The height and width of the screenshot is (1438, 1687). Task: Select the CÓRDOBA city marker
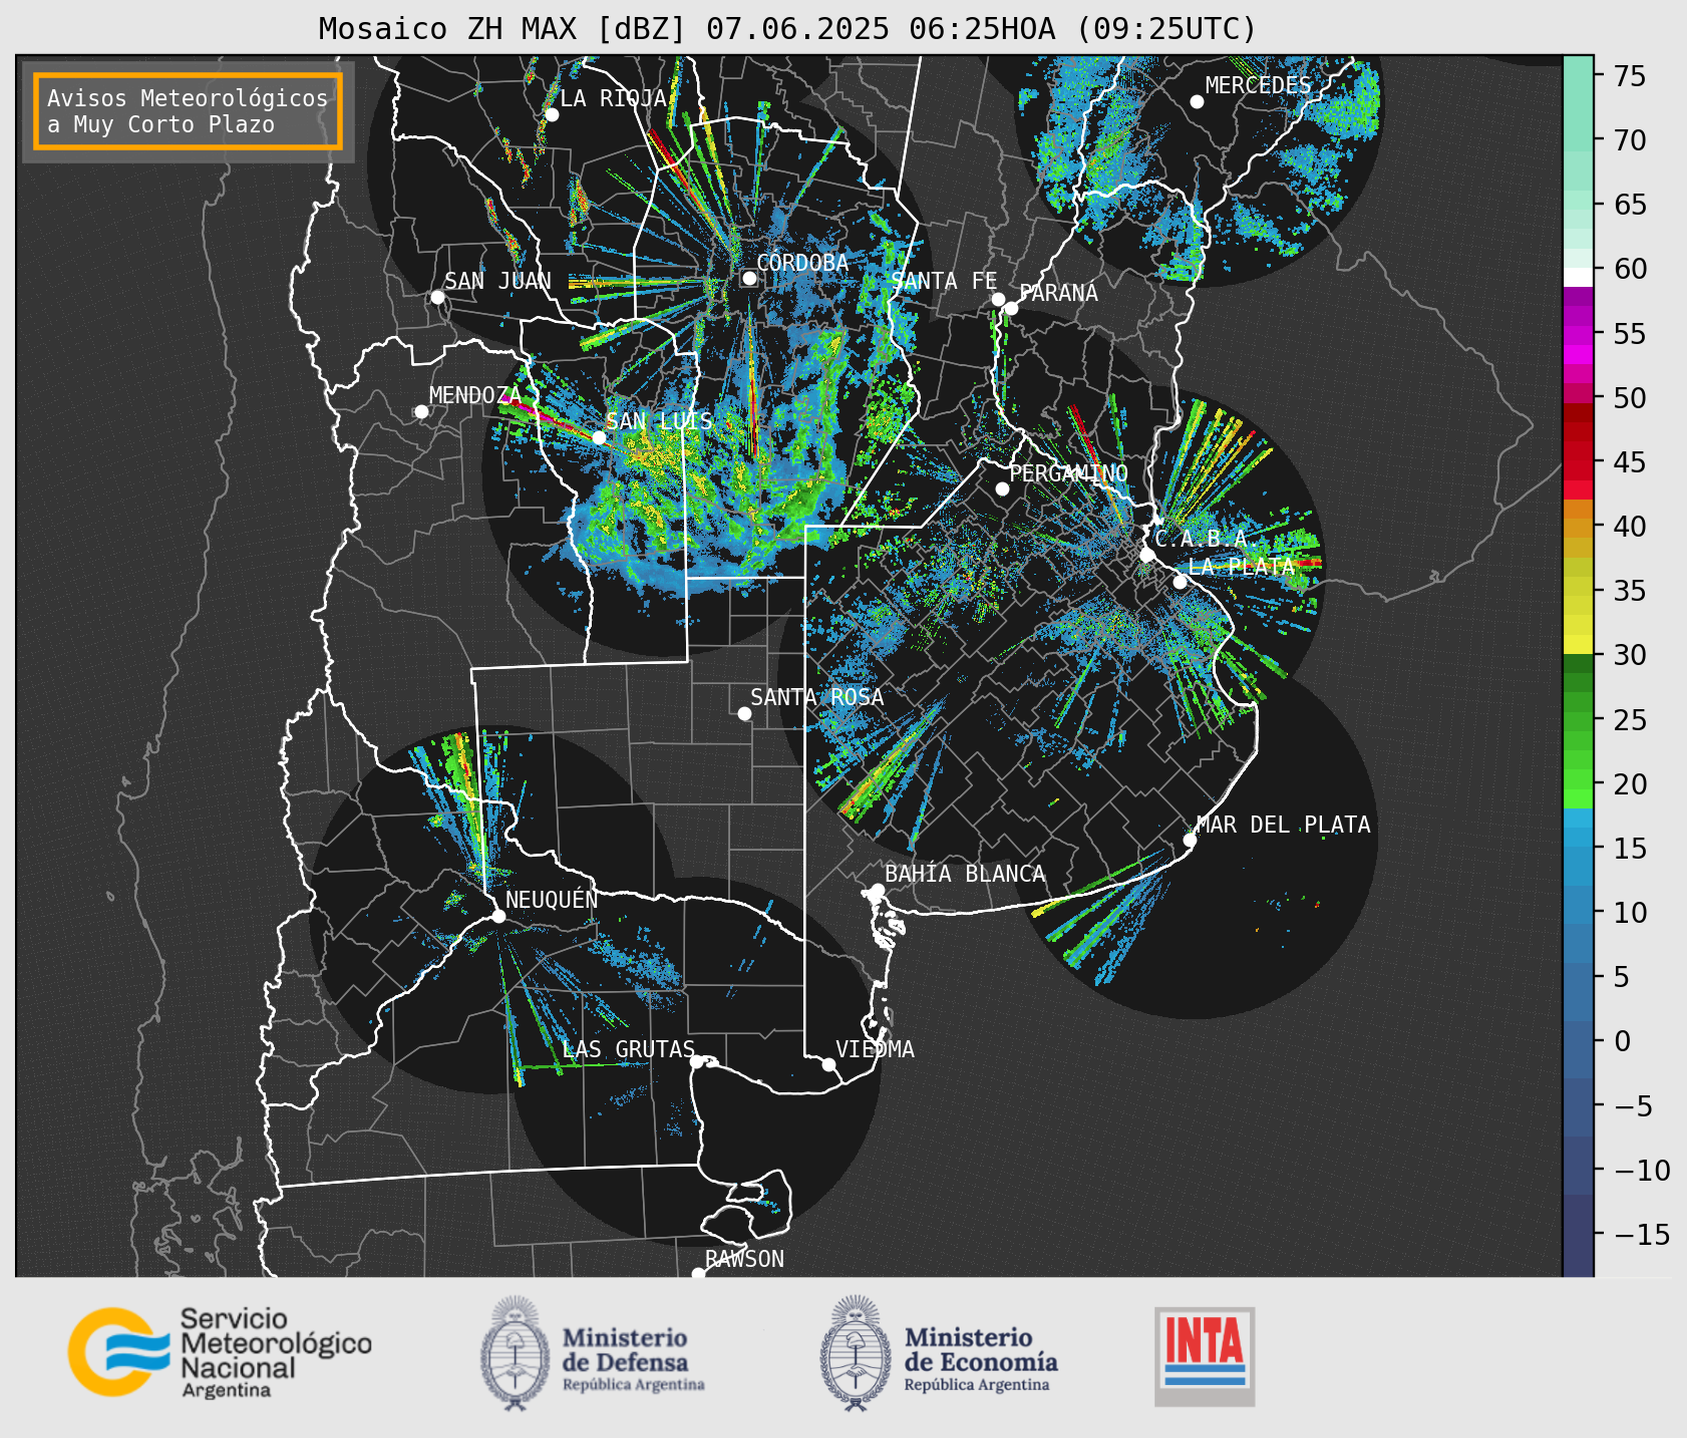[749, 278]
